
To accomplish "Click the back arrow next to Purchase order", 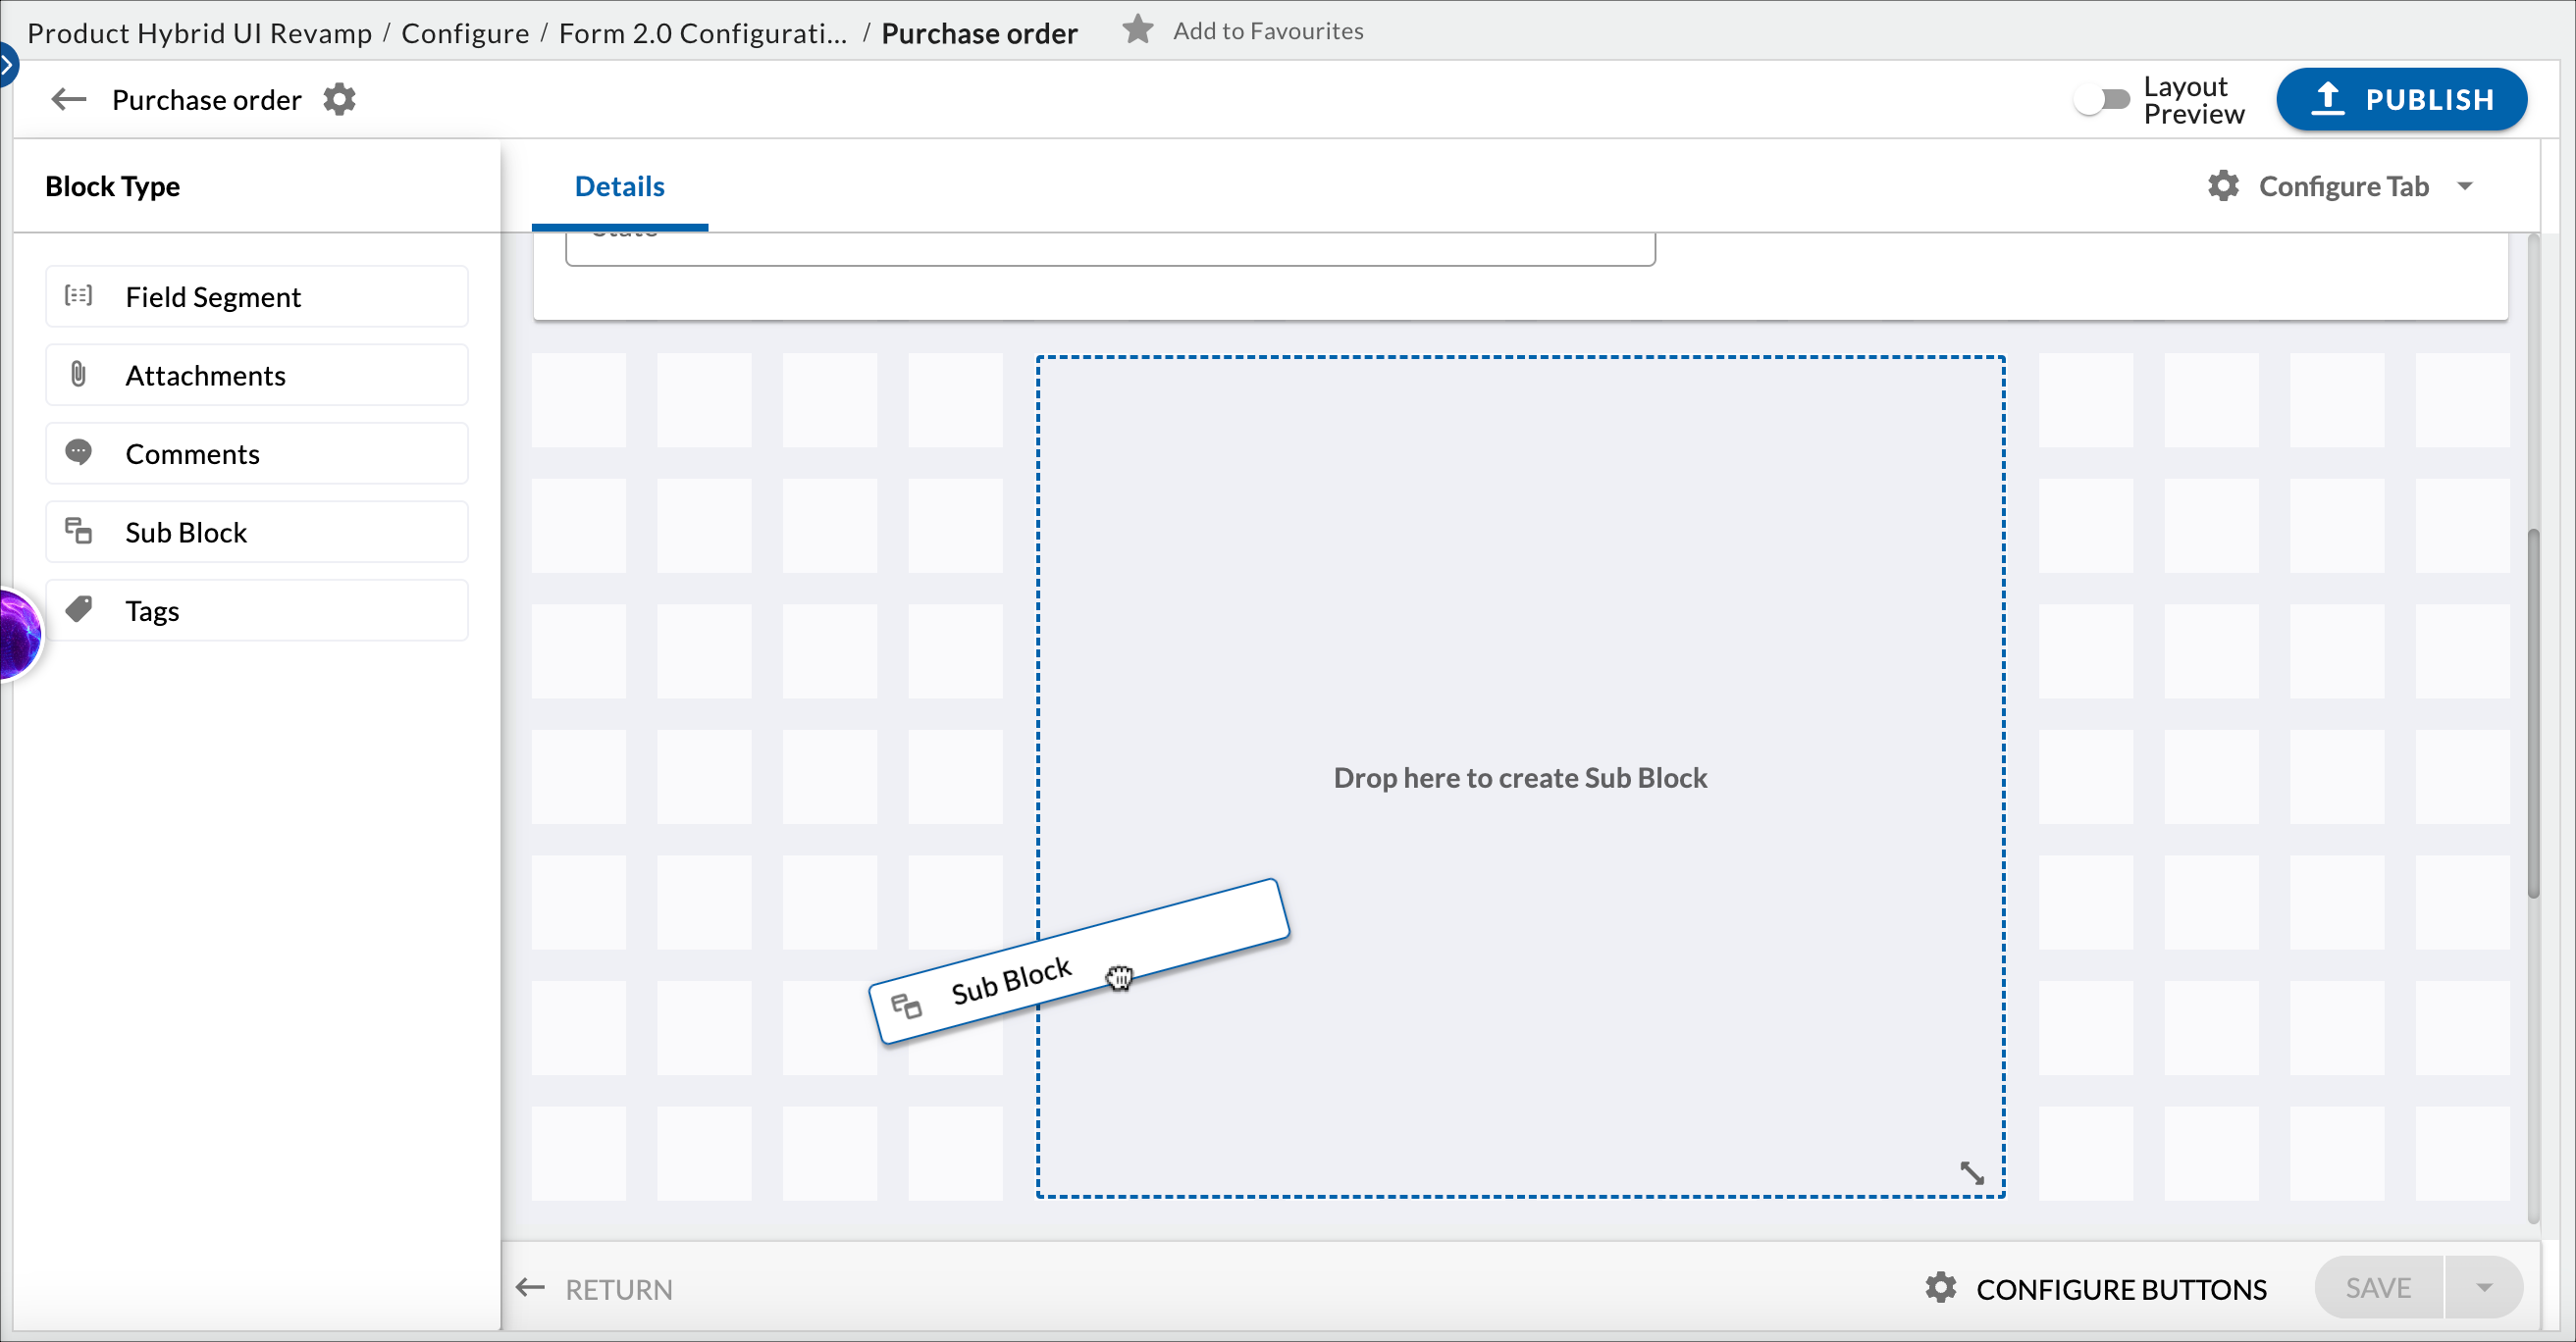I will (69, 100).
